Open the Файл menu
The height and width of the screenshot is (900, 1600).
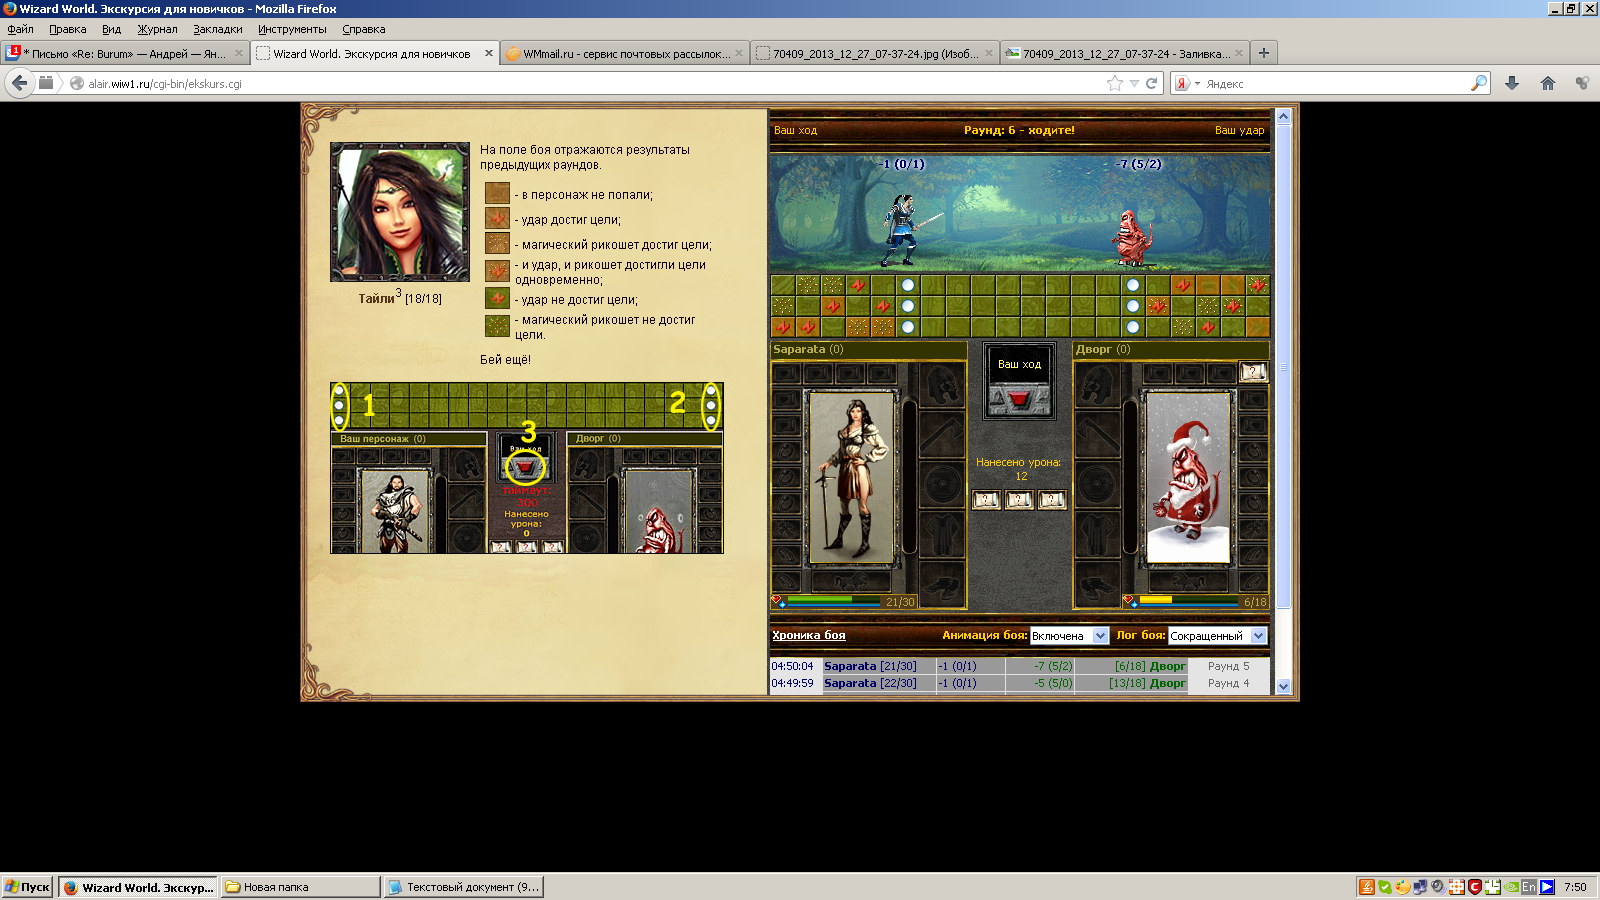(20, 29)
